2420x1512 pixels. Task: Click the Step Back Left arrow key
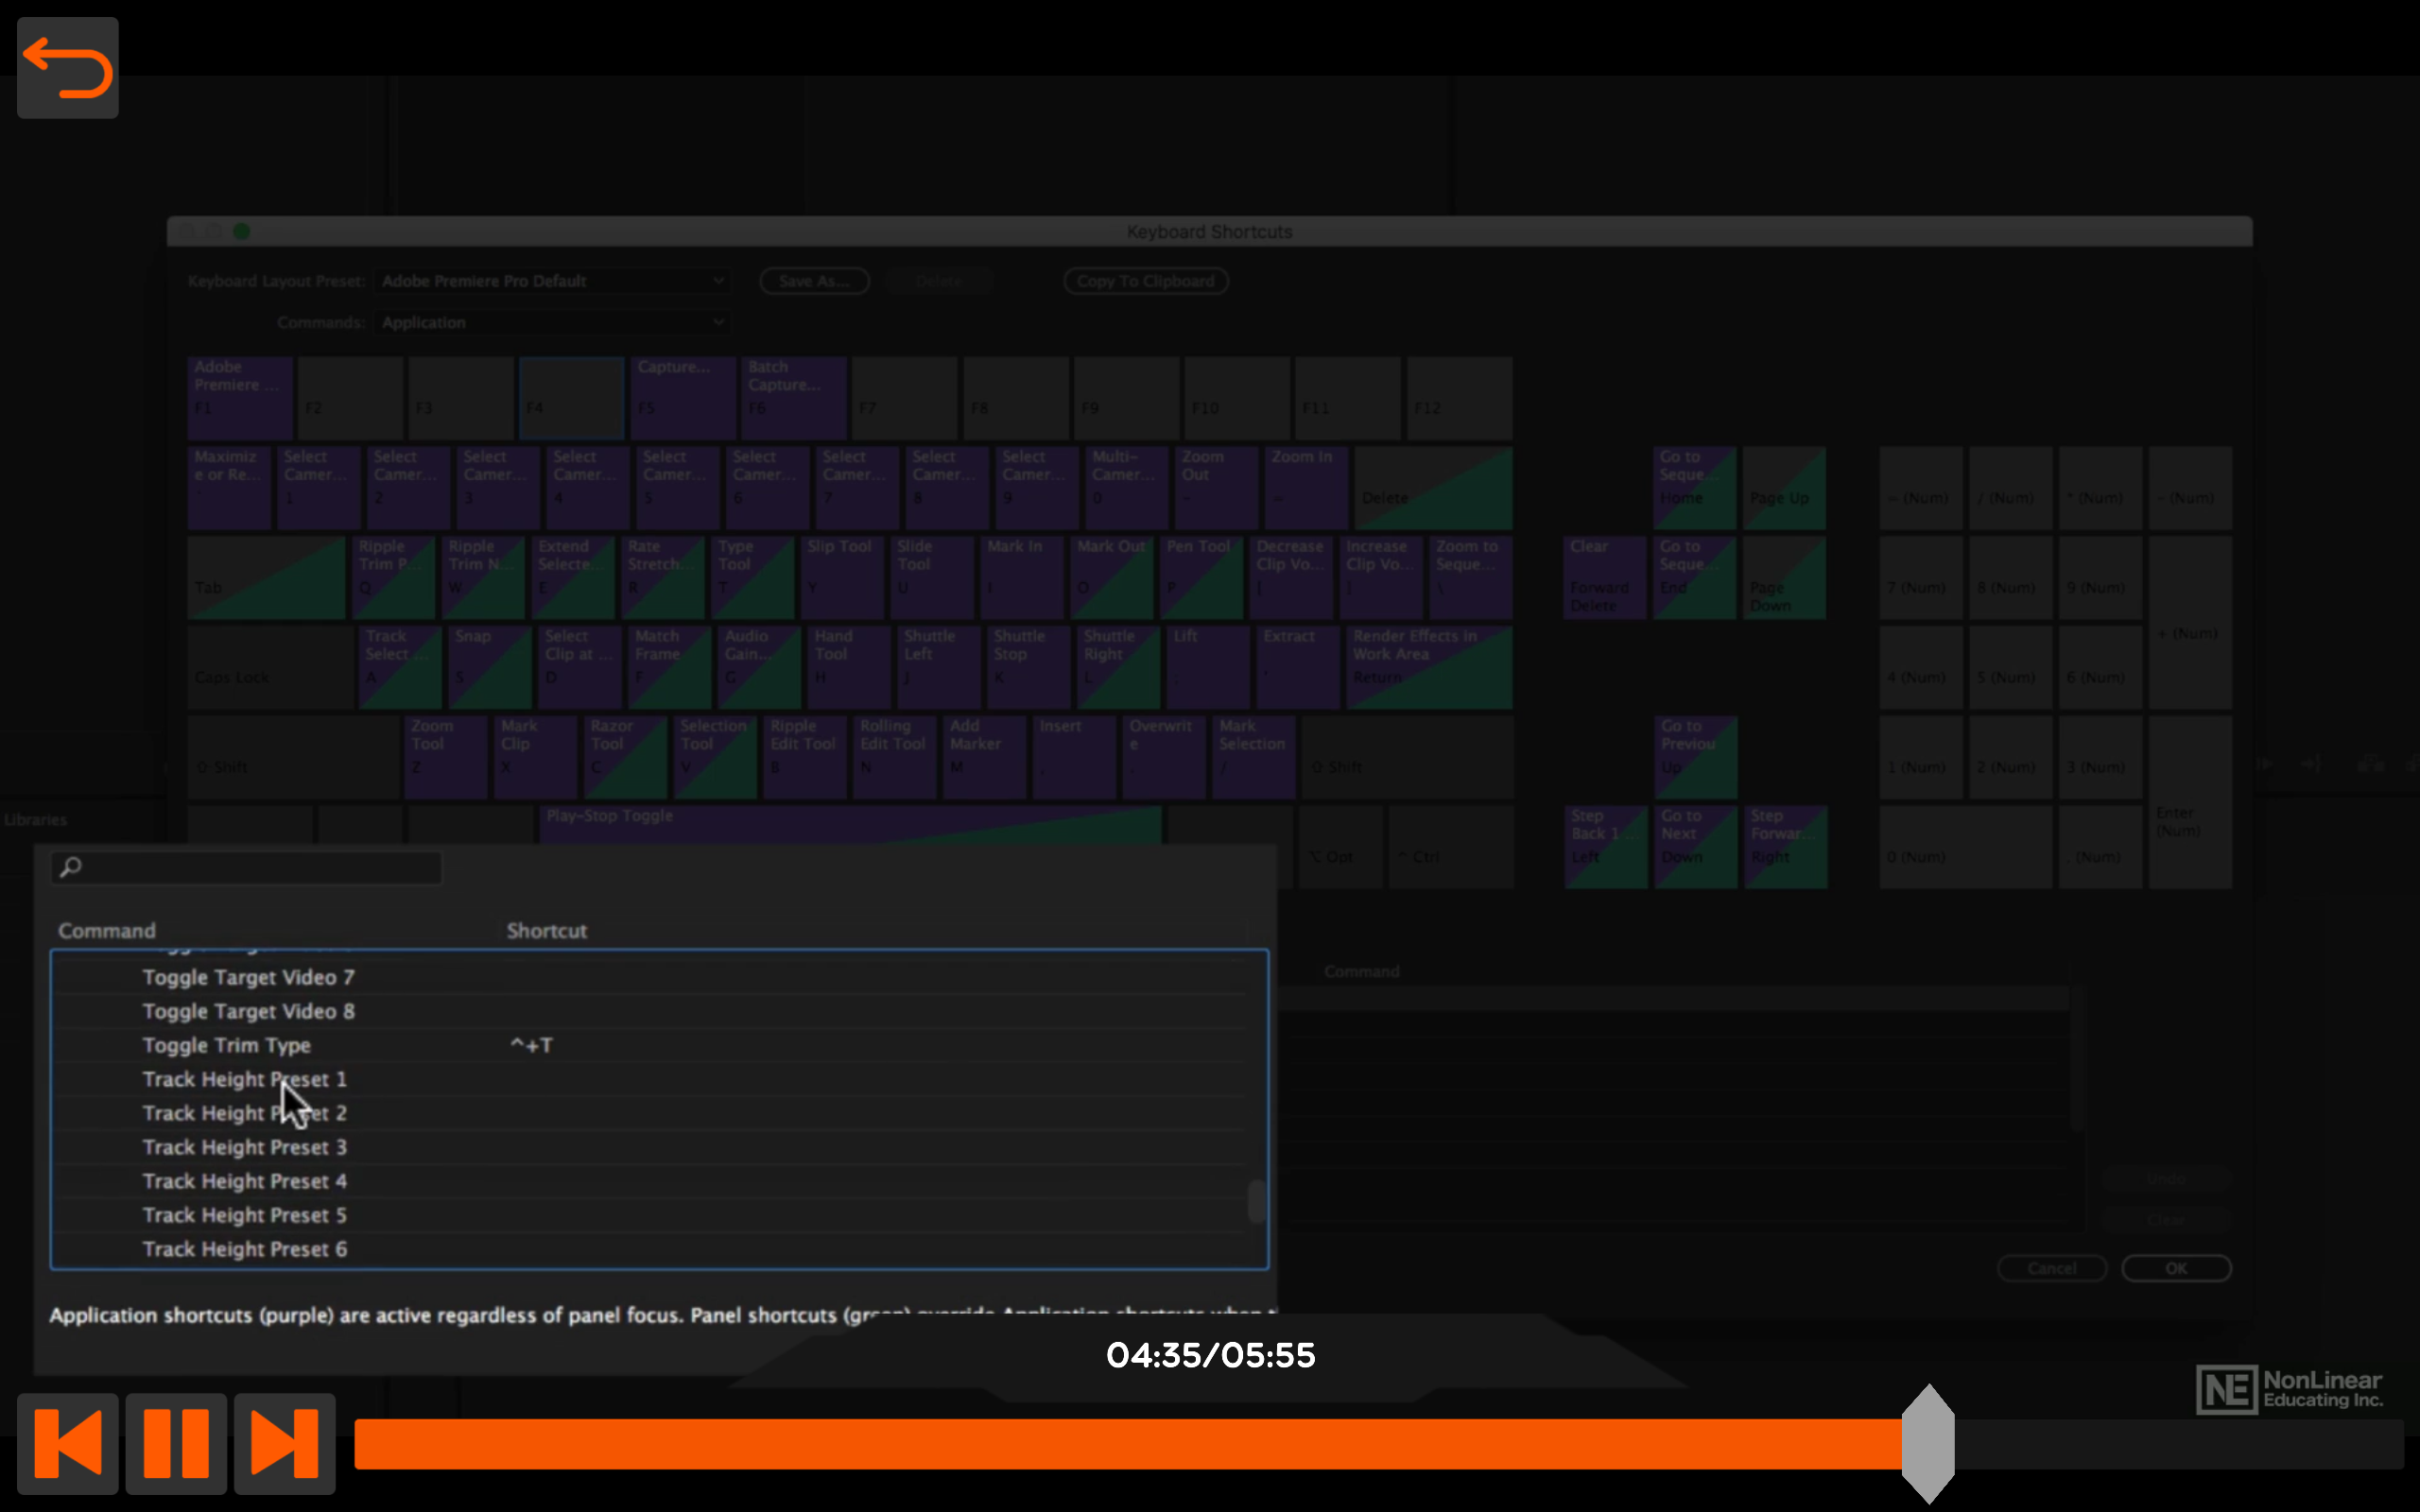pyautogui.click(x=1606, y=847)
